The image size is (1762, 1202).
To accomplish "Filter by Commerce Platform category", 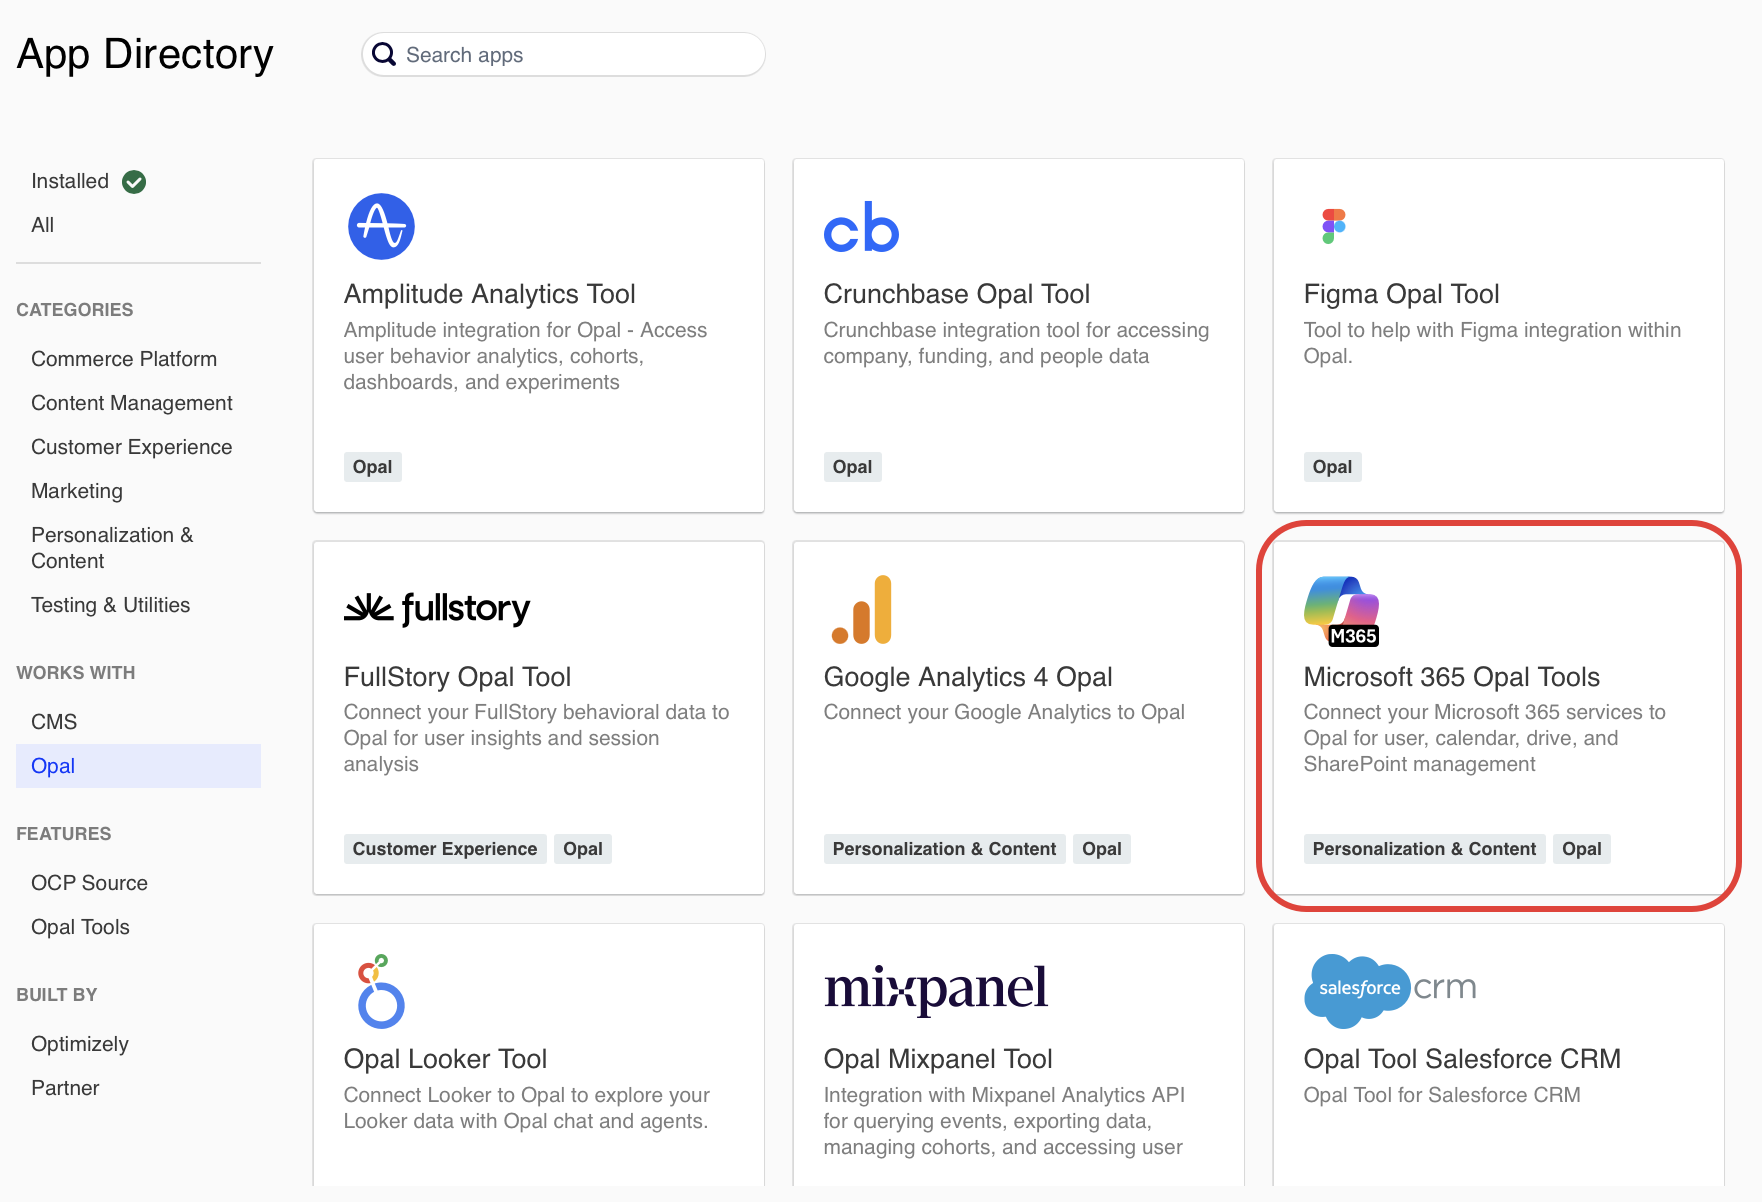I will 124,359.
